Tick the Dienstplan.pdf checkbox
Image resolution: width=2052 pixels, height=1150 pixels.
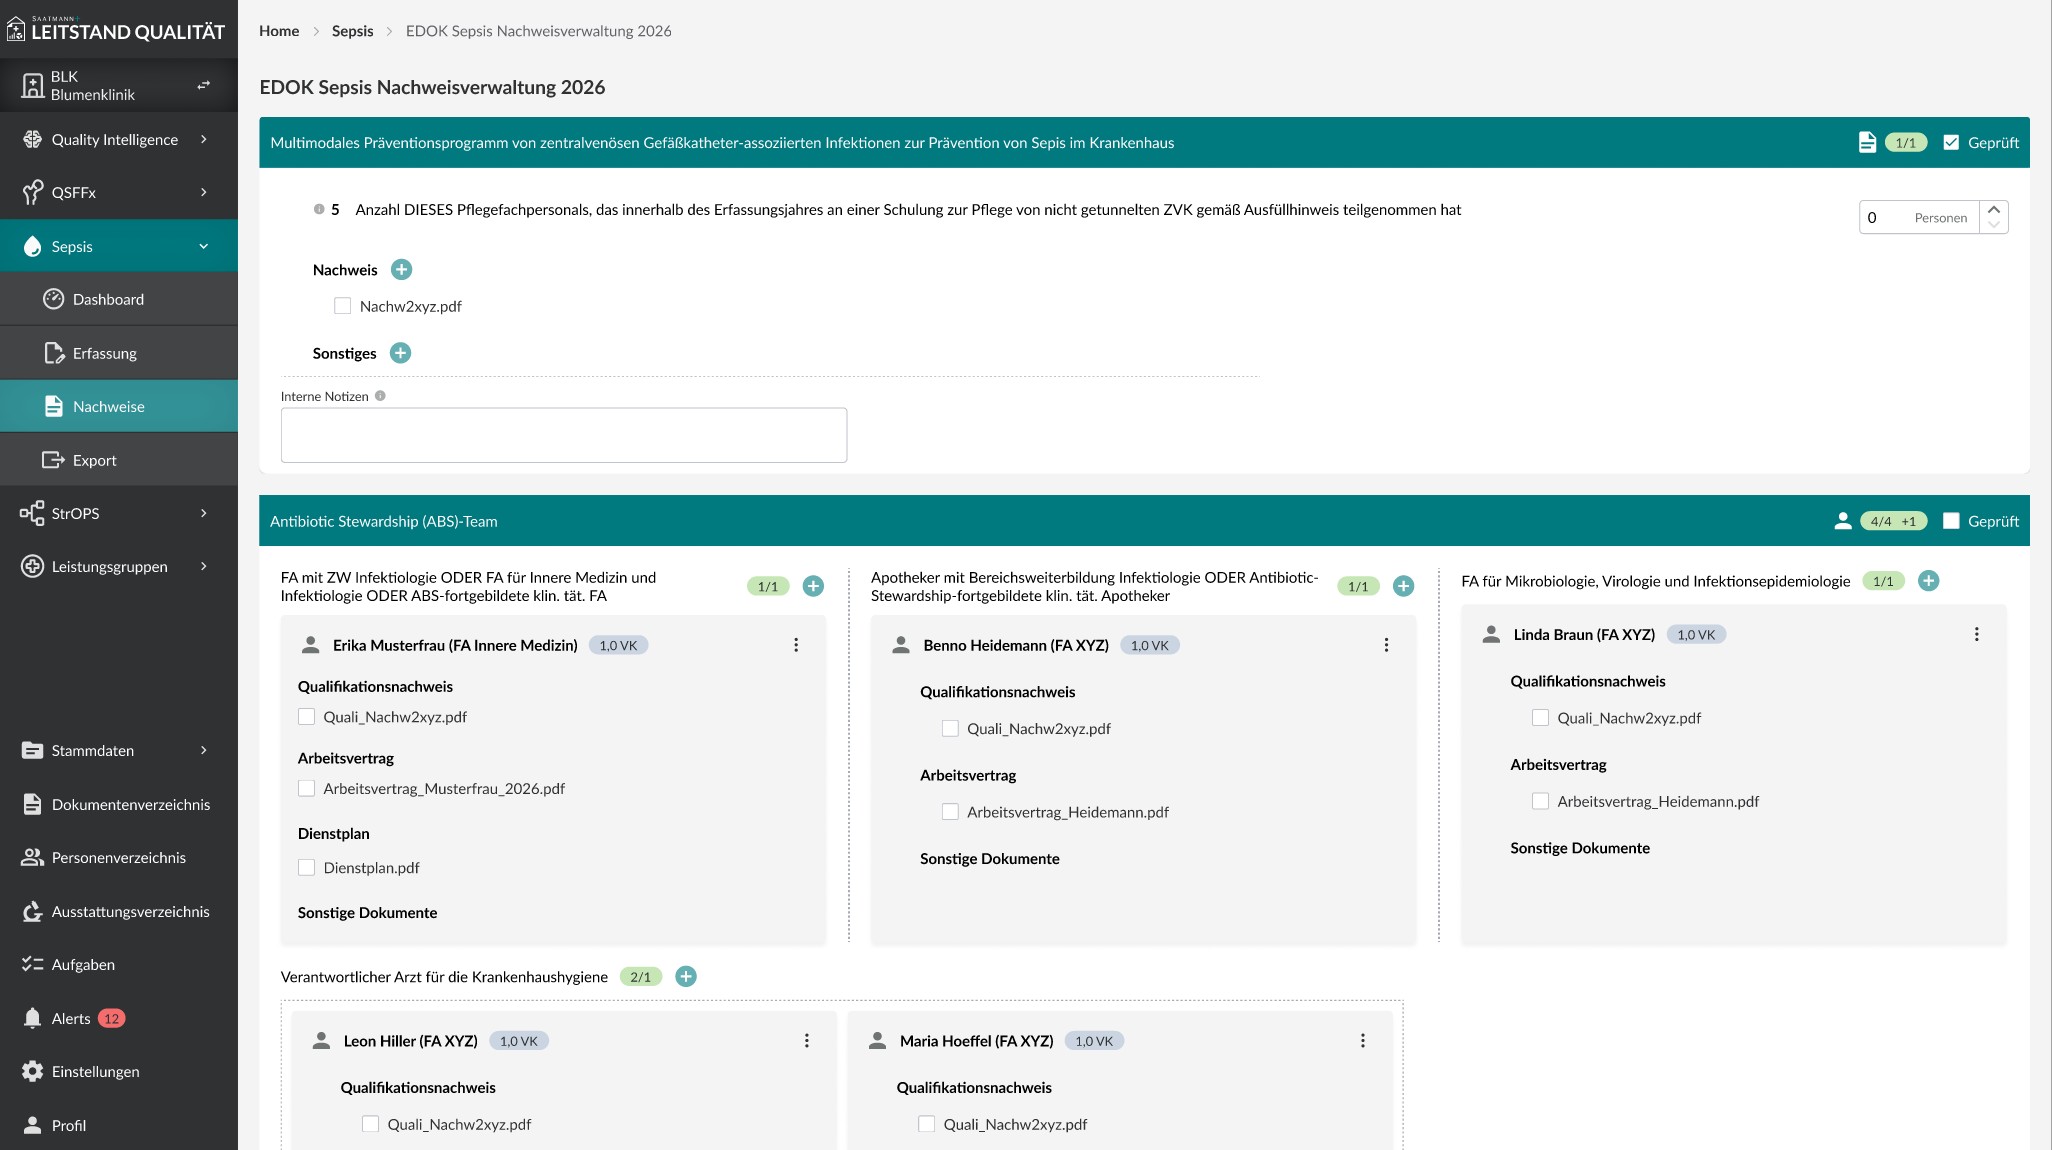pyautogui.click(x=307, y=867)
